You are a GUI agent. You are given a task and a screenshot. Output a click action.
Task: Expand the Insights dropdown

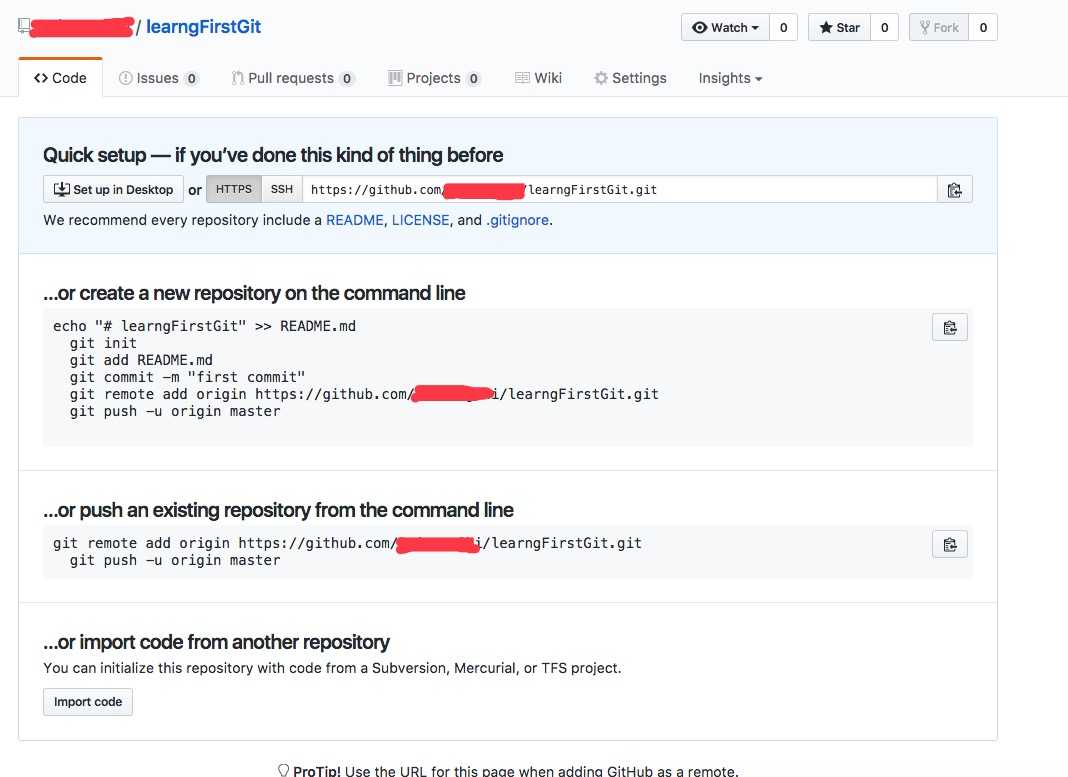[730, 78]
